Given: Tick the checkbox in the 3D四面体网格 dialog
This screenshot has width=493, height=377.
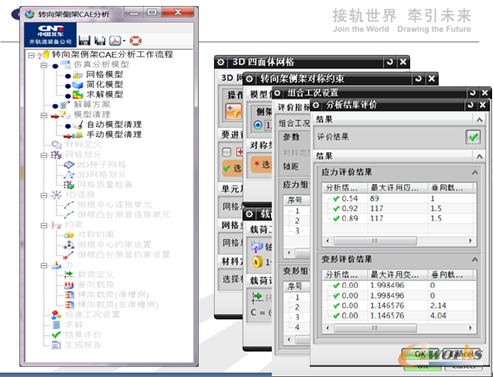Looking at the screenshot, I should point(227,152).
